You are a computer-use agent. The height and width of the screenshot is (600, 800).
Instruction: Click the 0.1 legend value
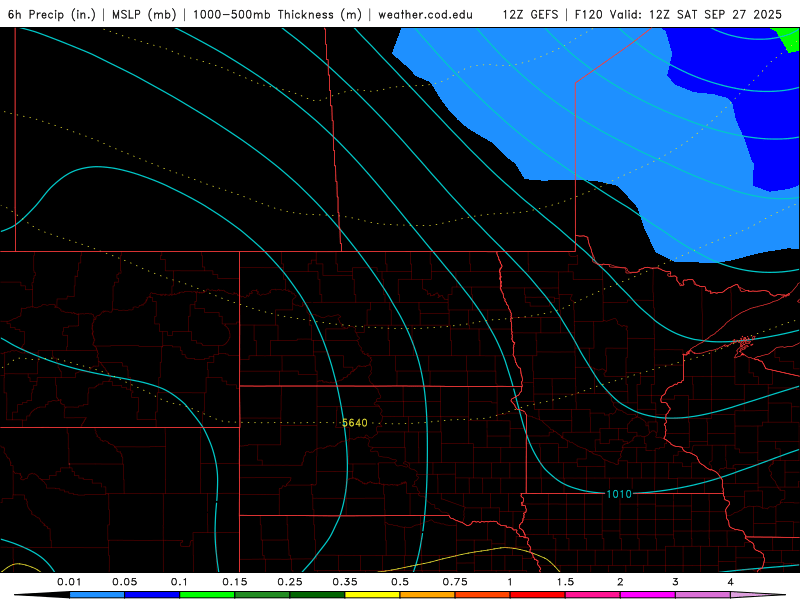[179, 582]
